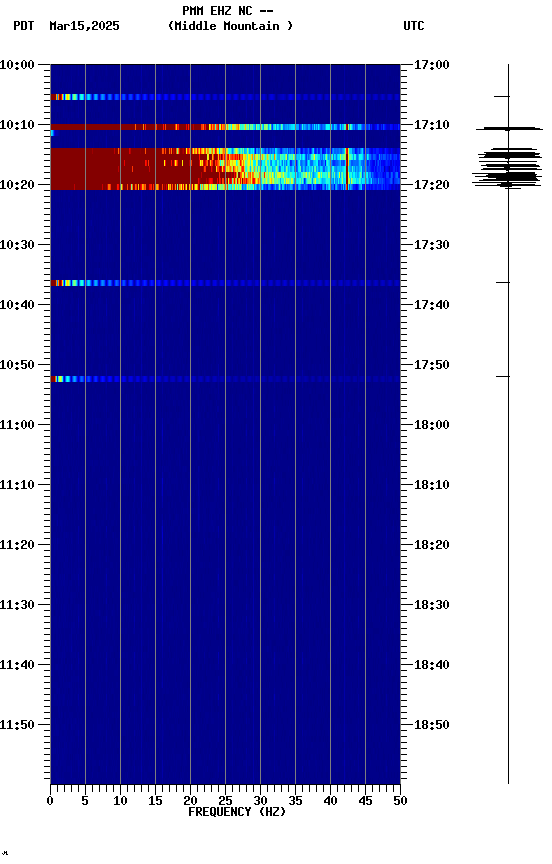Click the 20 Hz frequency axis label
Image resolution: width=552 pixels, height=864 pixels.
pyautogui.click(x=190, y=801)
